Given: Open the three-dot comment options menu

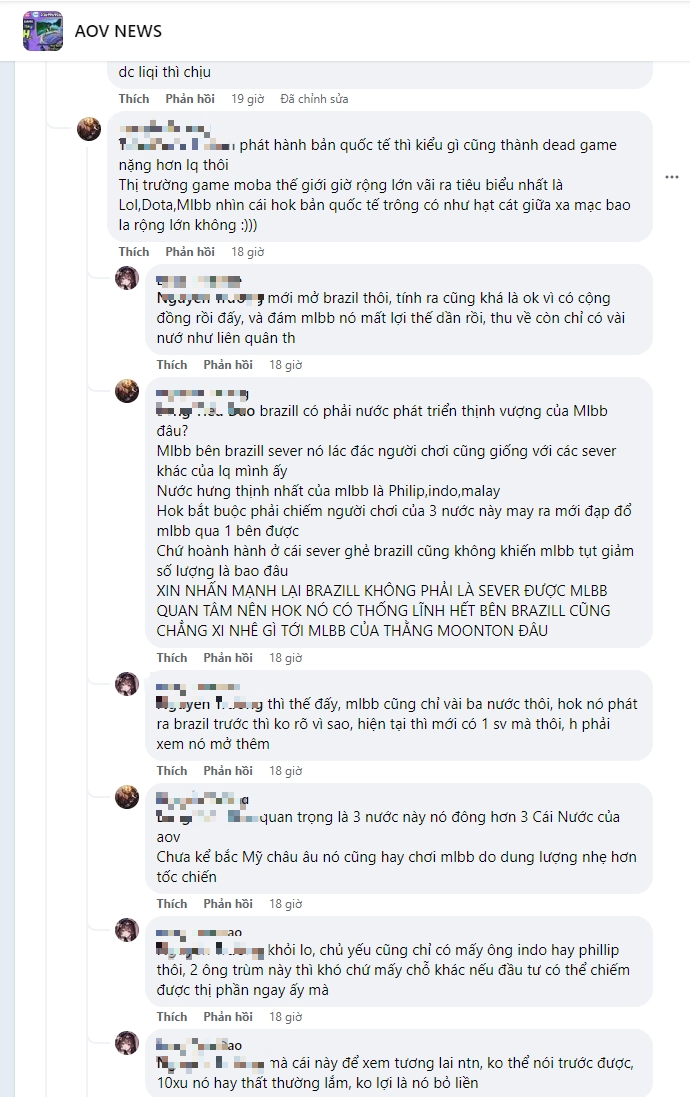Looking at the screenshot, I should coord(672,177).
